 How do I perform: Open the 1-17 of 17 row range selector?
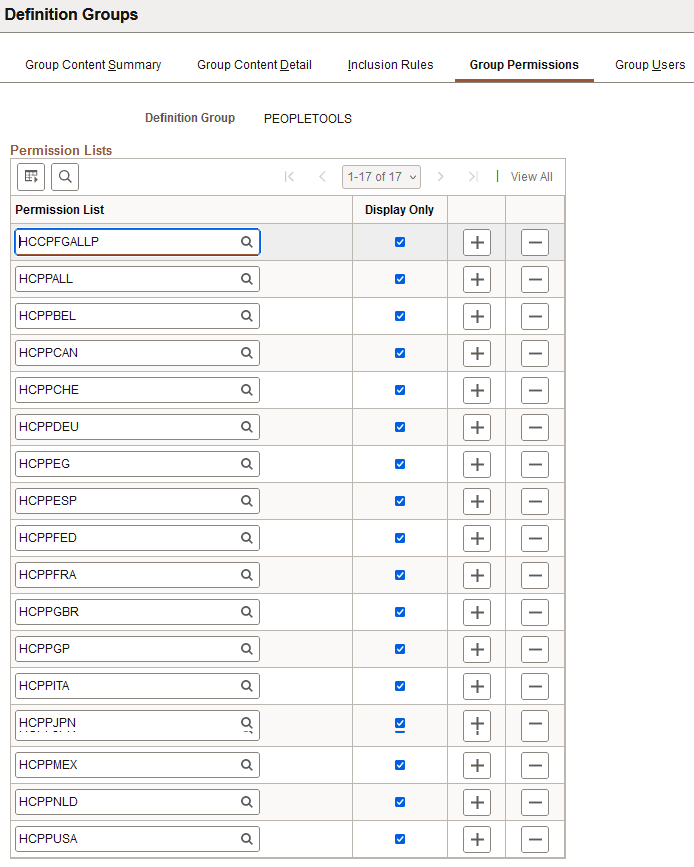click(x=381, y=176)
